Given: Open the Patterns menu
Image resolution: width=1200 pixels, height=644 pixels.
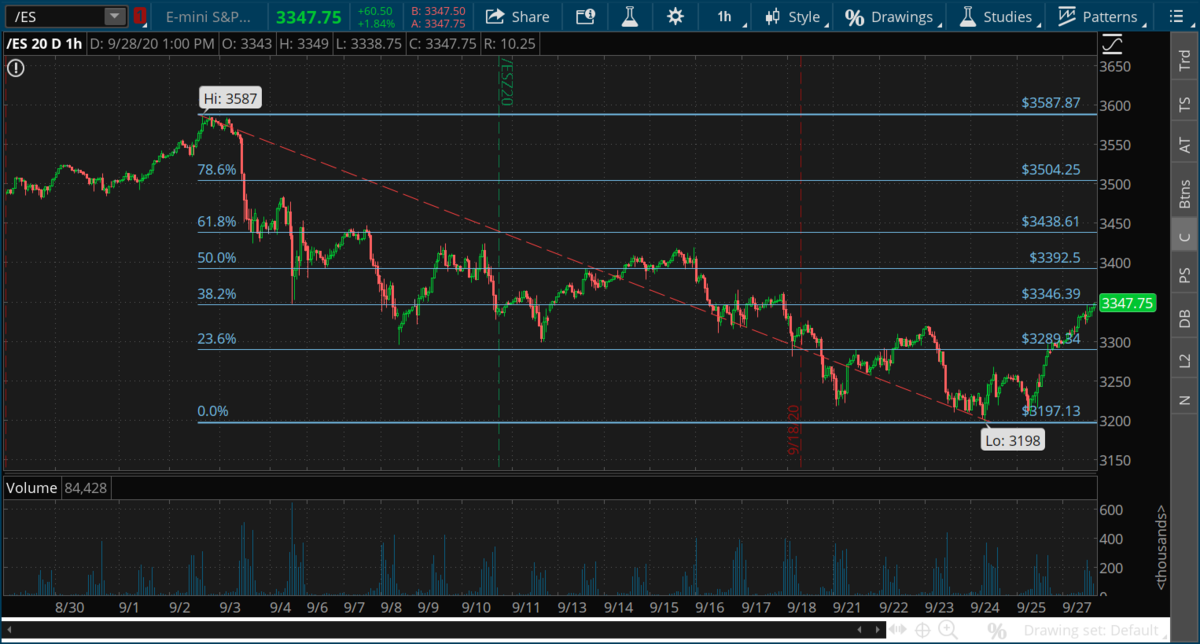Looking at the screenshot, I should (1098, 17).
